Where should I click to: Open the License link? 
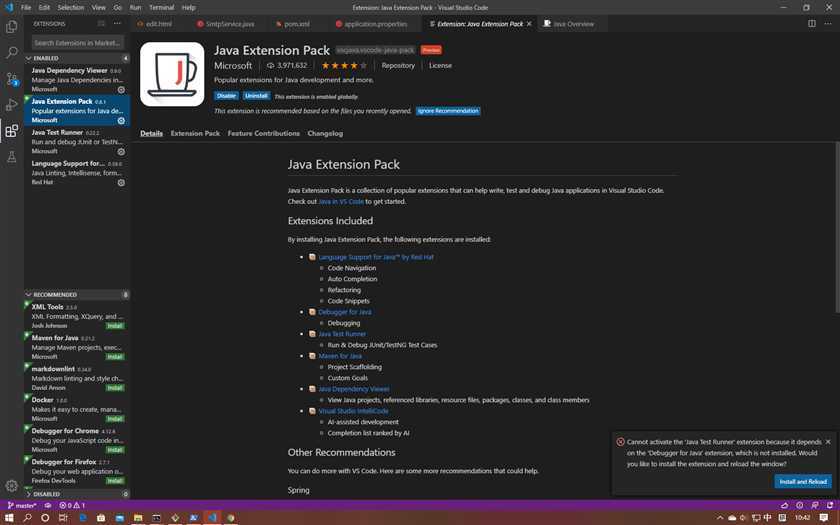pos(440,65)
